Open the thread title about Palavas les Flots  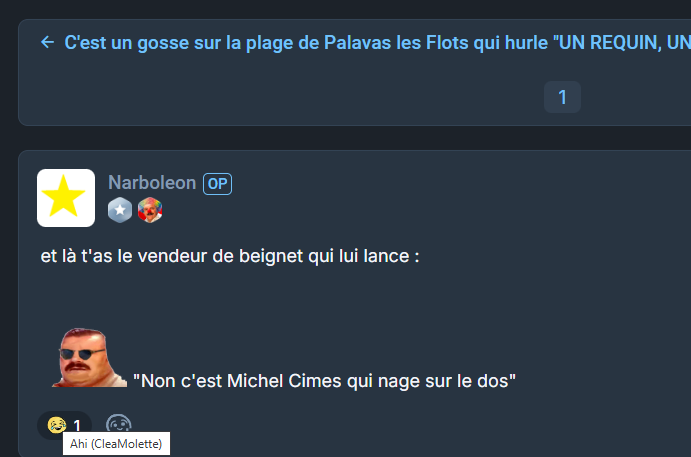click(377, 43)
